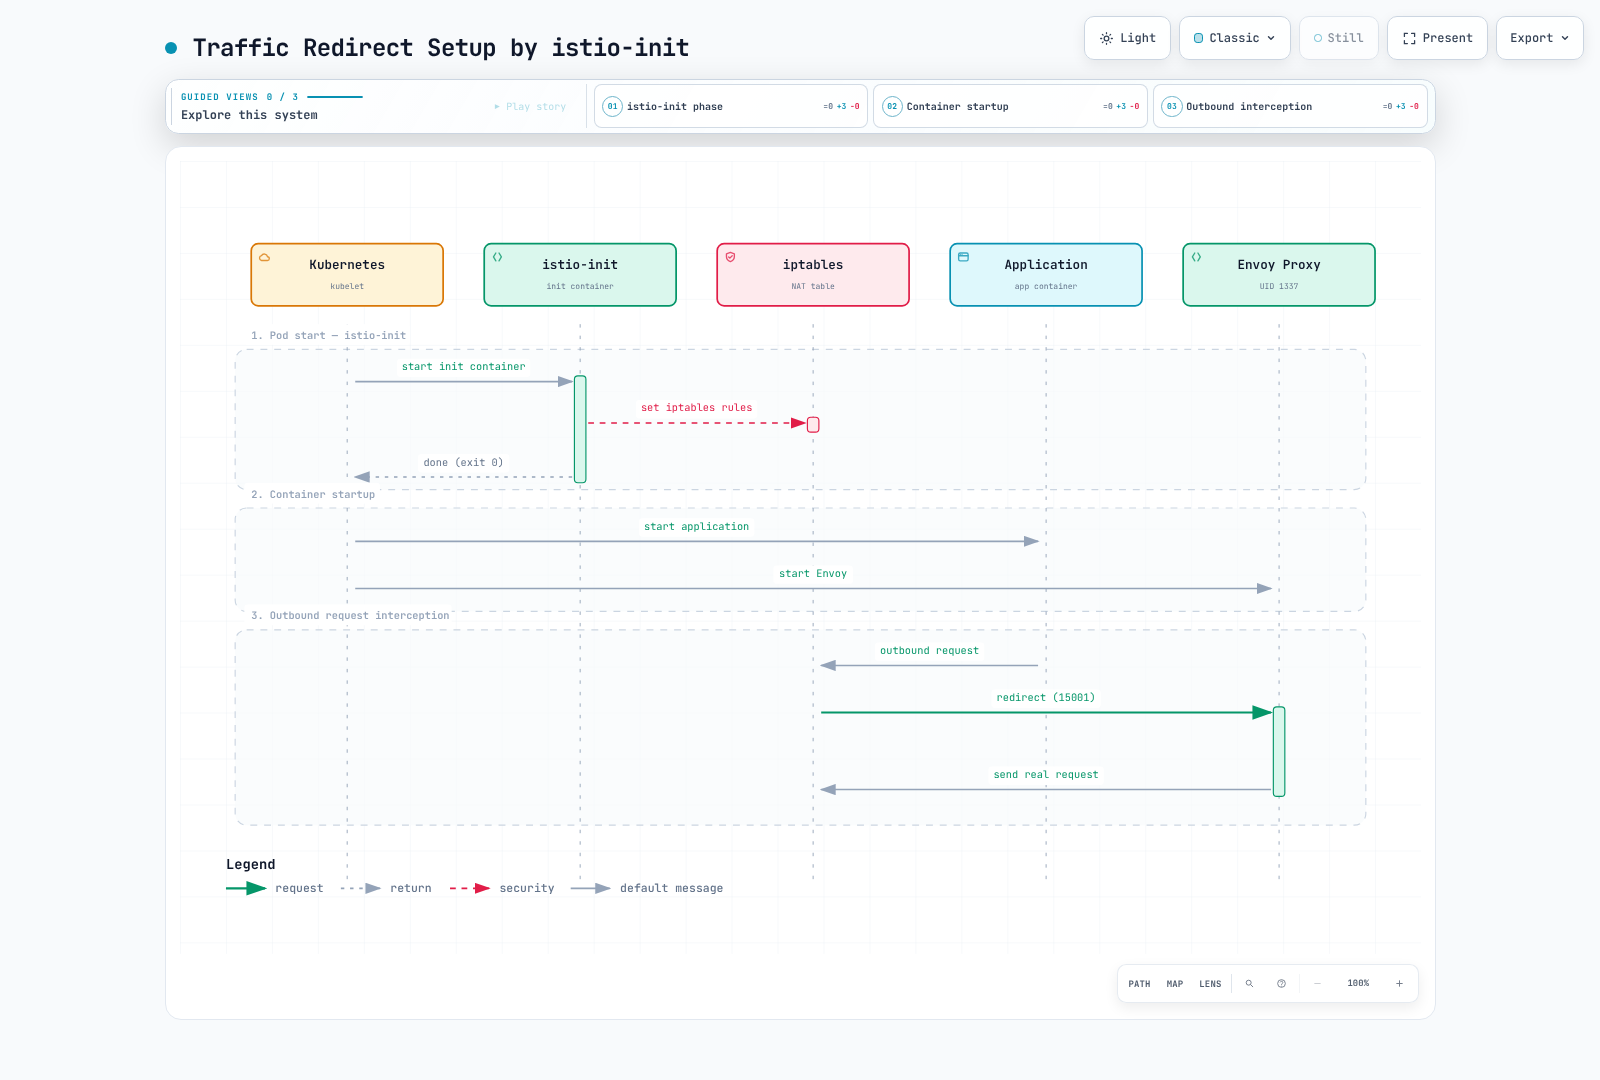The width and height of the screenshot is (1600, 1080).
Task: Click the return legend dashed arrow
Action: 361,888
